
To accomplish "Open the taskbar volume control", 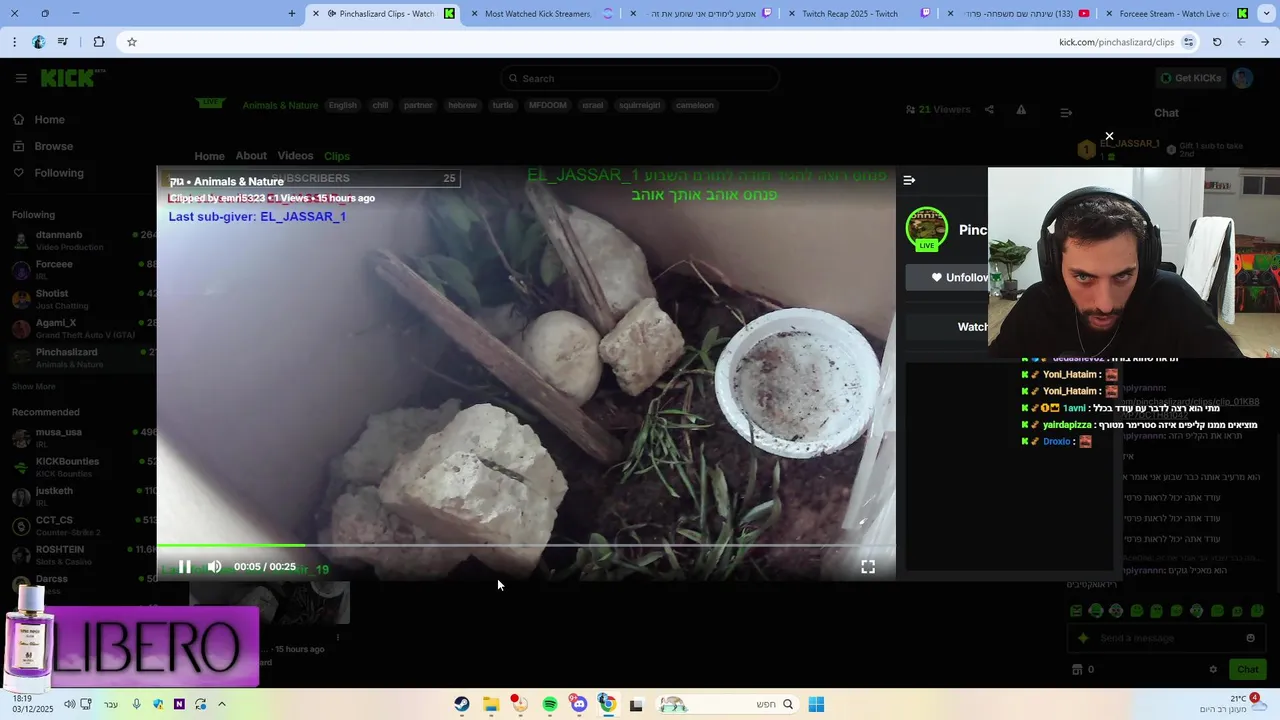I will coord(69,704).
